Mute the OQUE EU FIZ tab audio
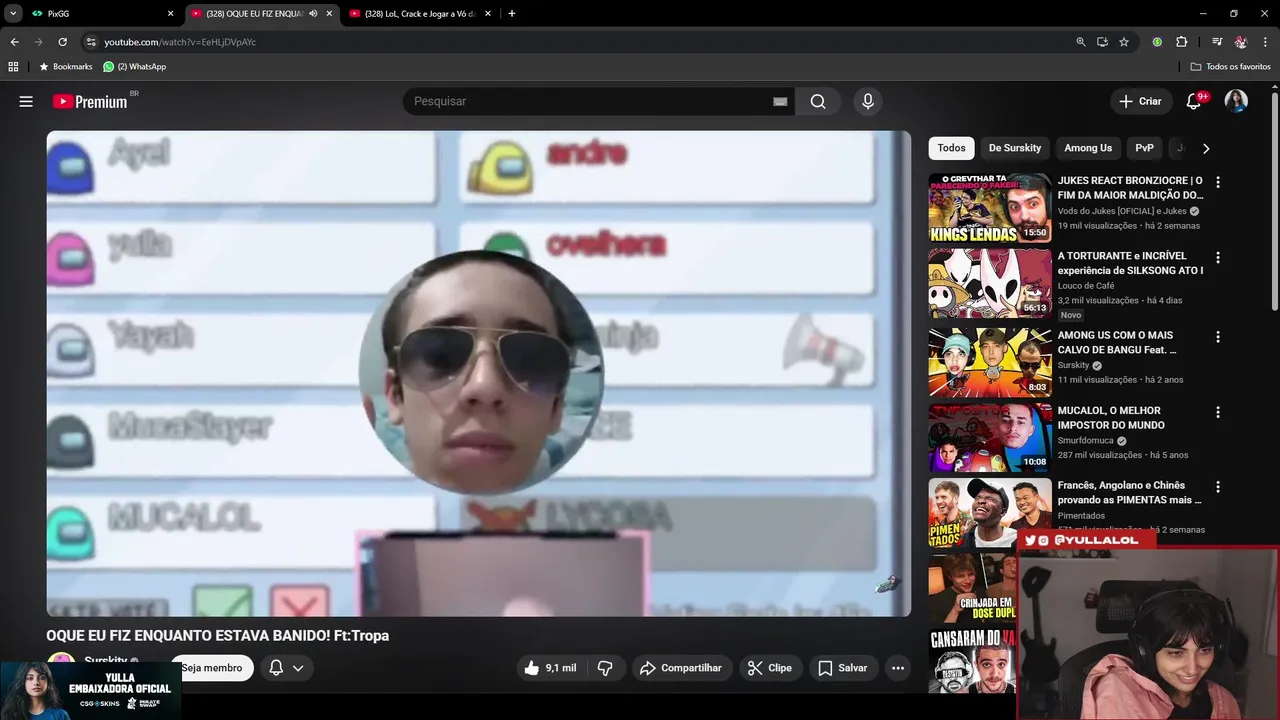 pos(313,14)
